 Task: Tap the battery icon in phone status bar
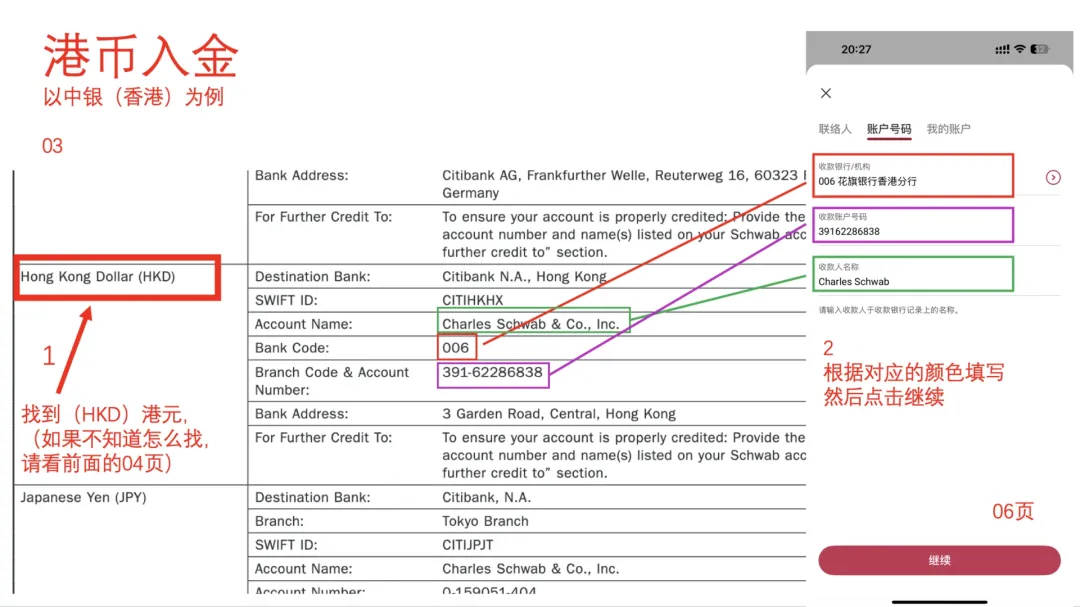[1039, 50]
